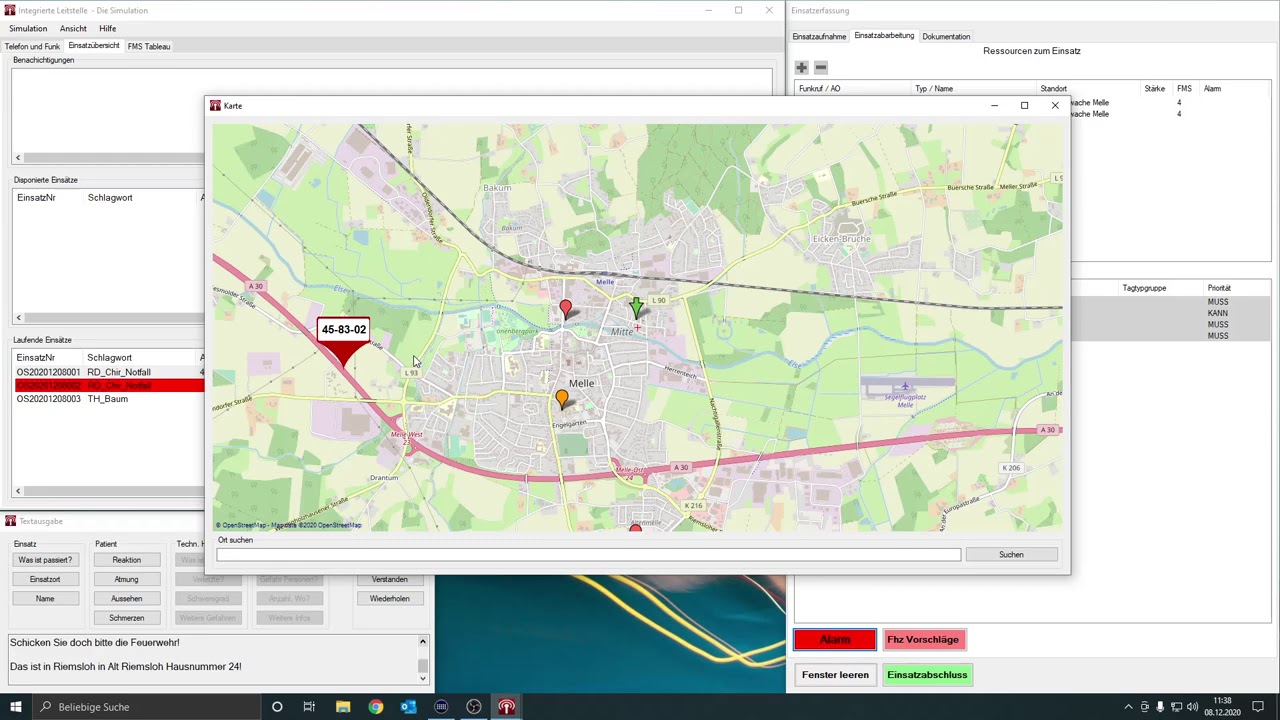The height and width of the screenshot is (720, 1280).
Task: Open the volume control in the system tray
Action: [x=1193, y=707]
